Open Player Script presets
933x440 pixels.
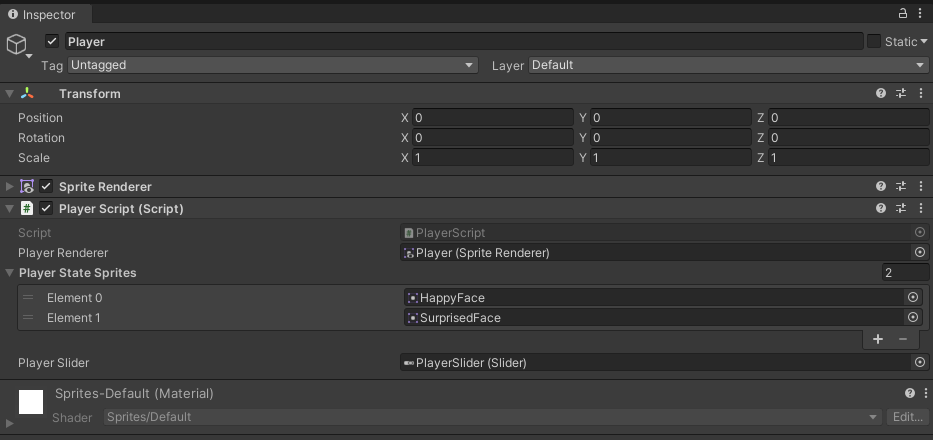(901, 208)
